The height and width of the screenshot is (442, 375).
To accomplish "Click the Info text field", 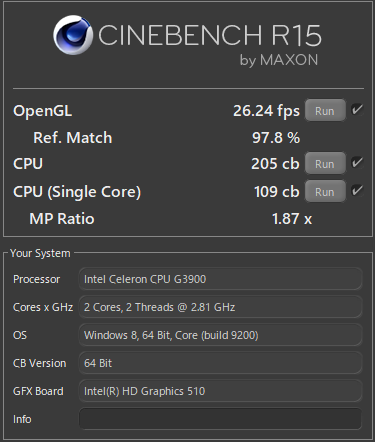I will point(220,419).
